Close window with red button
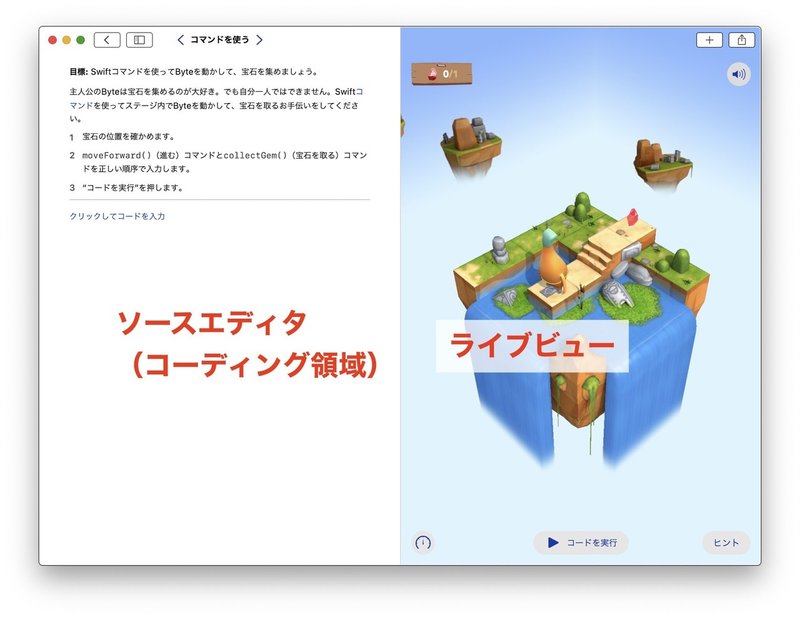Viewport: 800px width, 617px height. 53,40
